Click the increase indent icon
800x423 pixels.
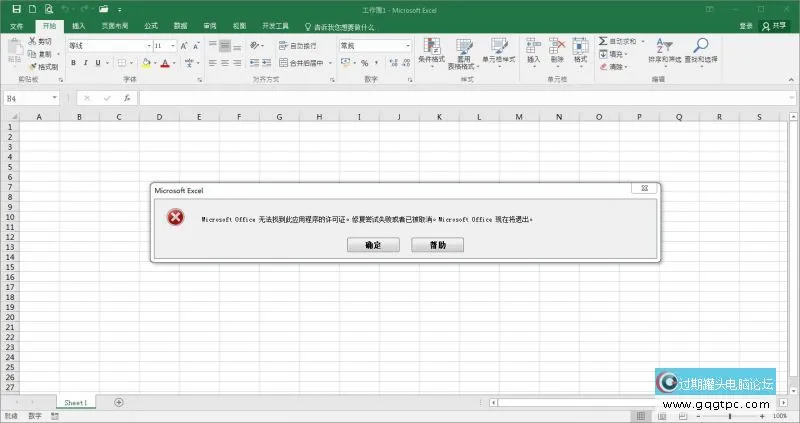266,63
